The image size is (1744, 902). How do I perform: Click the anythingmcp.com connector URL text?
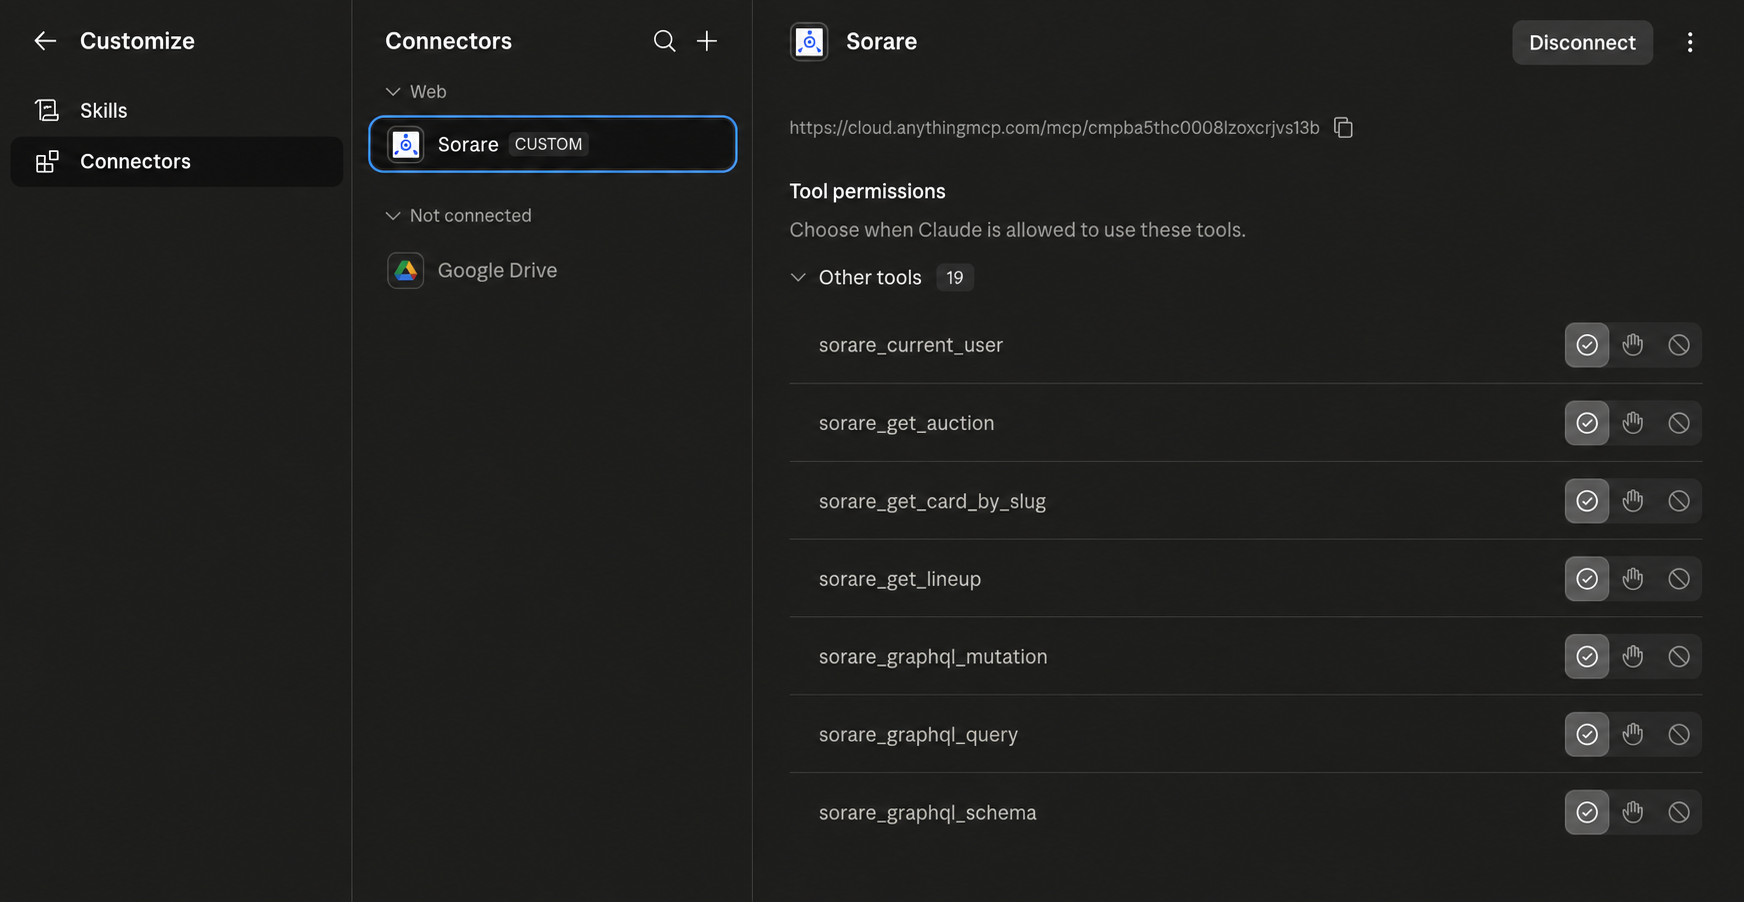coord(1054,128)
